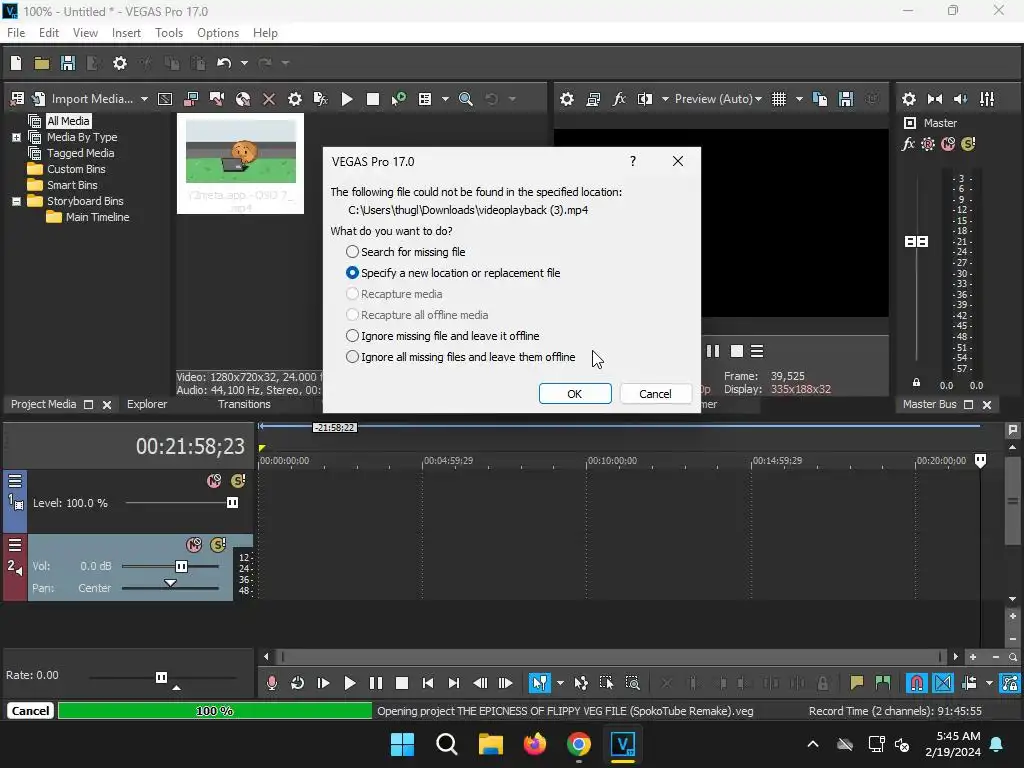Start media preview play in Project Media
1024x768 pixels.
[347, 99]
